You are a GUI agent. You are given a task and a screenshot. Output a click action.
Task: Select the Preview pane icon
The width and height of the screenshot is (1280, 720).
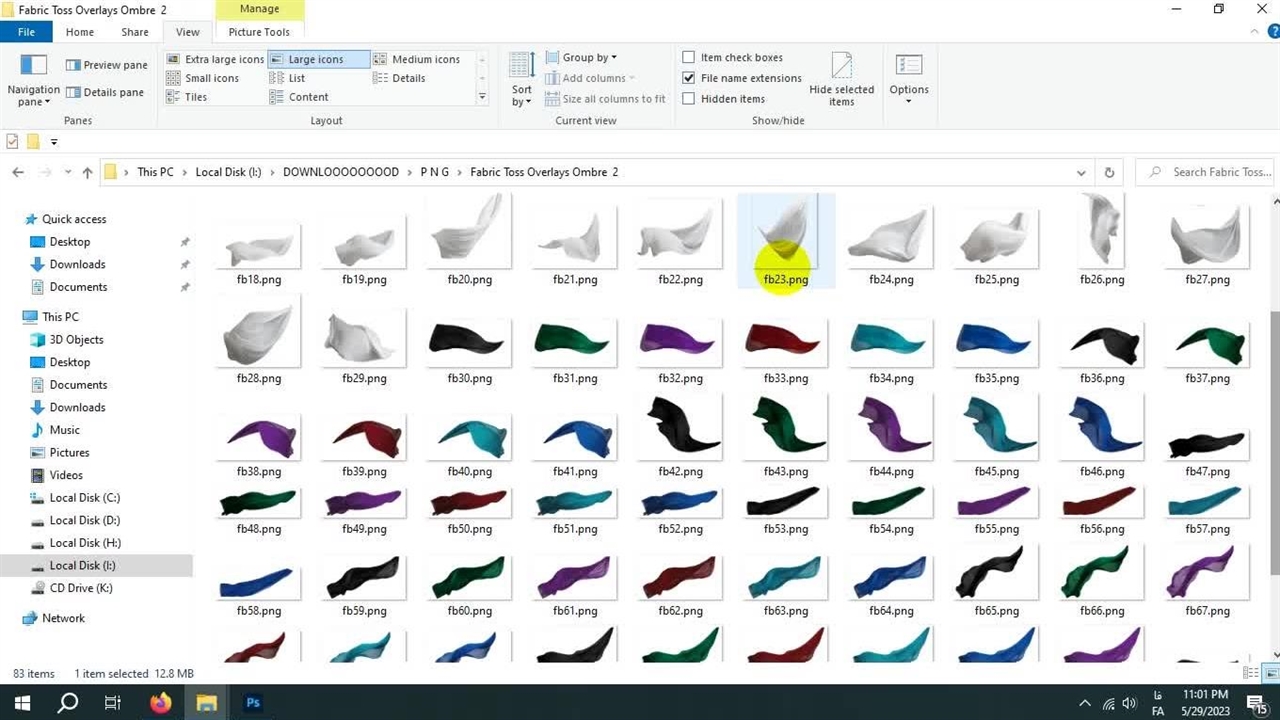coord(73,65)
